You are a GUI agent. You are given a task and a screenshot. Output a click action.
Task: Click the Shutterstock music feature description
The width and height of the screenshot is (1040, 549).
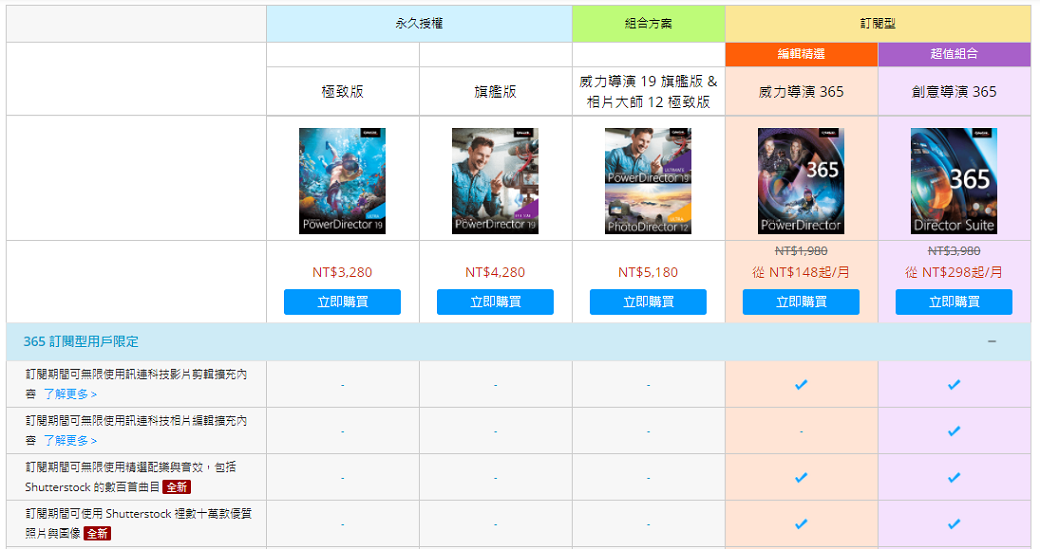pos(131,477)
